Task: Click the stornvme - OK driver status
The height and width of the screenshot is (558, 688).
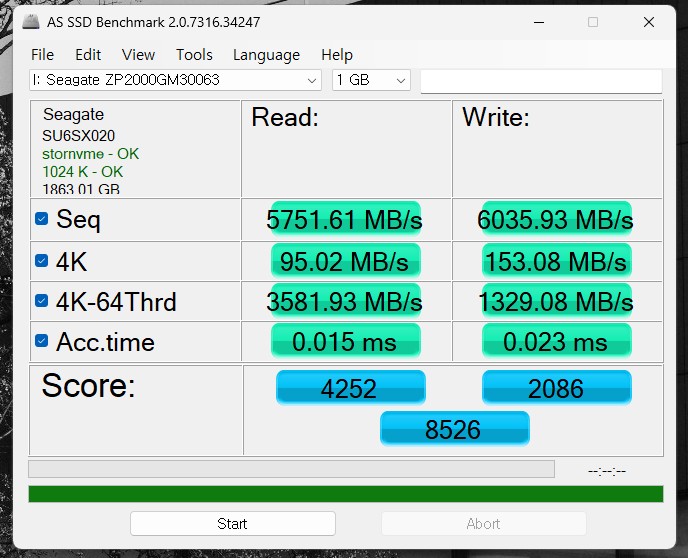Action: (90, 154)
